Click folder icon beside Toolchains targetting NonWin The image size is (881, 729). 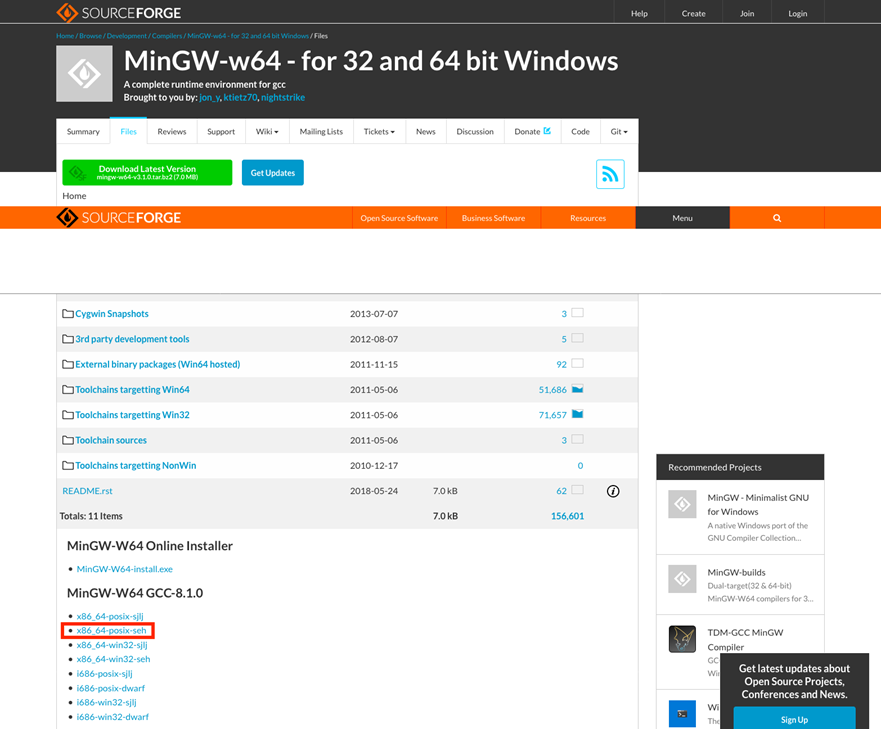(x=68, y=465)
